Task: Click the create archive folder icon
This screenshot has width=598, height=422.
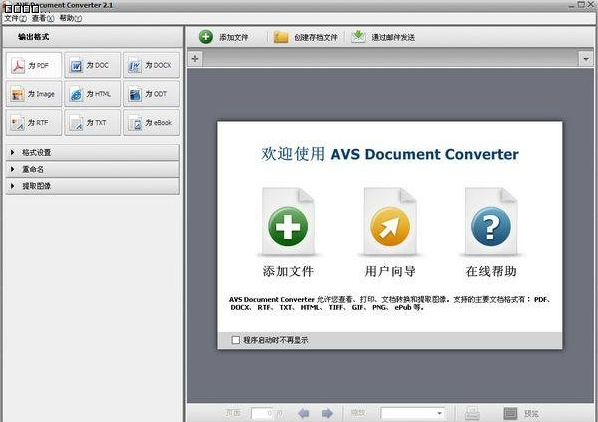Action: click(x=281, y=37)
